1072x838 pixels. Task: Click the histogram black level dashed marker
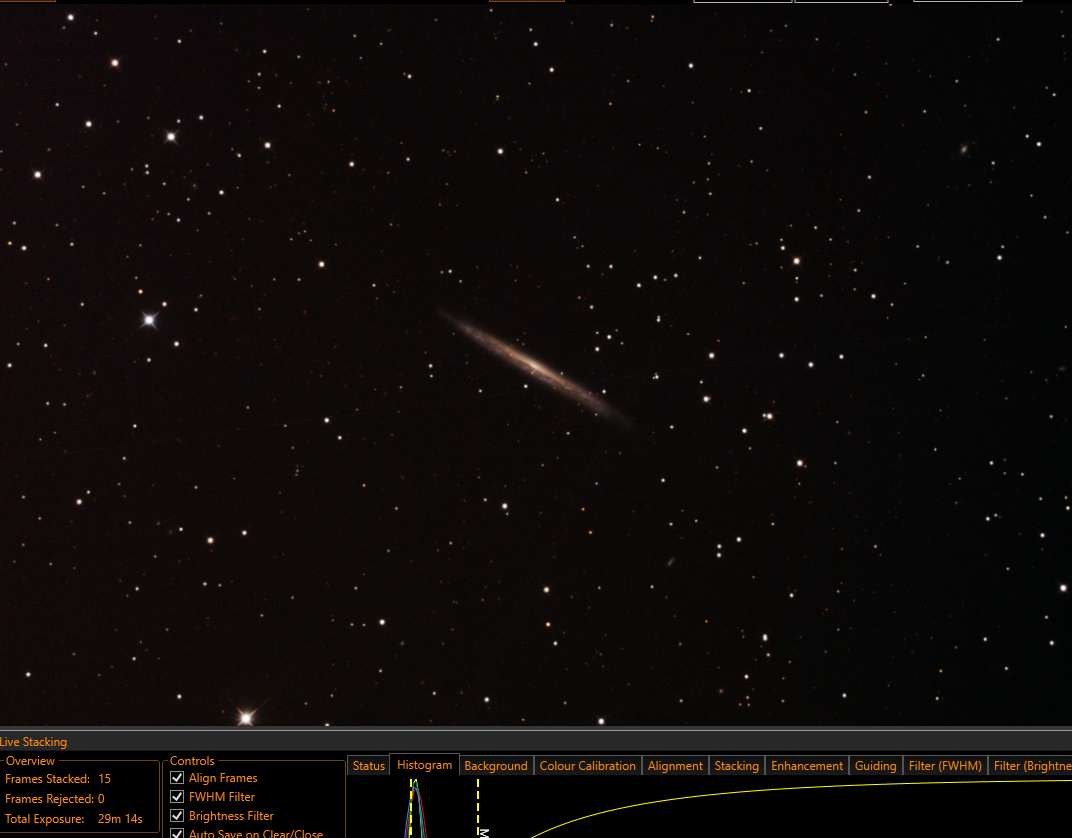411,808
